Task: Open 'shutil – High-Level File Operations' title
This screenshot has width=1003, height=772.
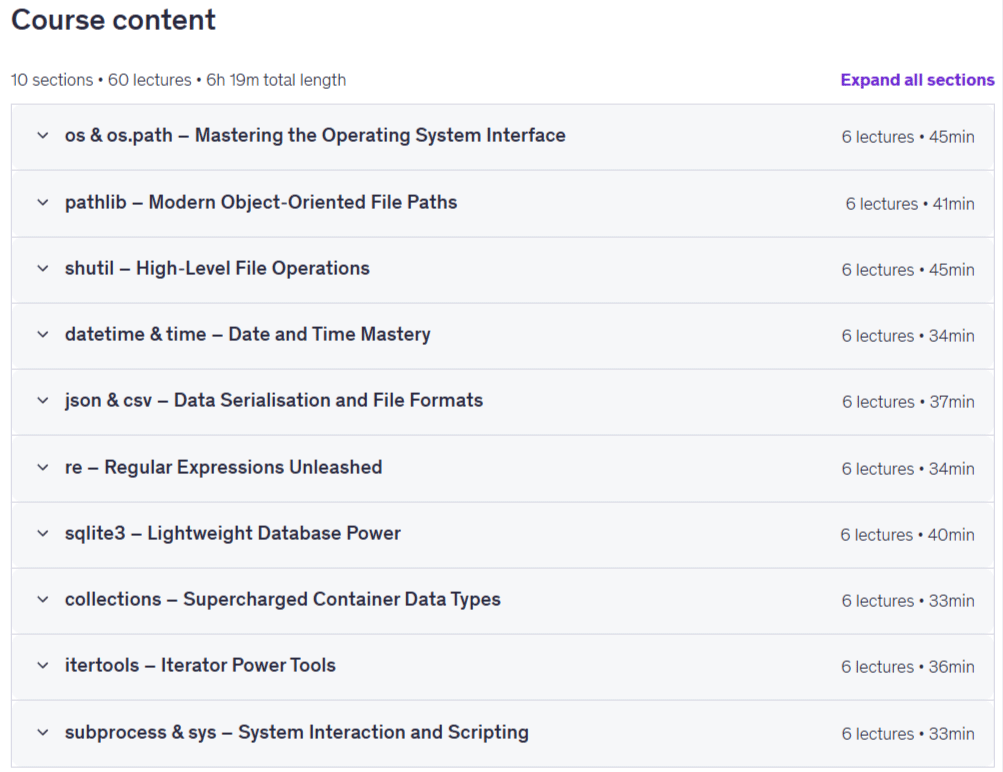Action: [217, 269]
